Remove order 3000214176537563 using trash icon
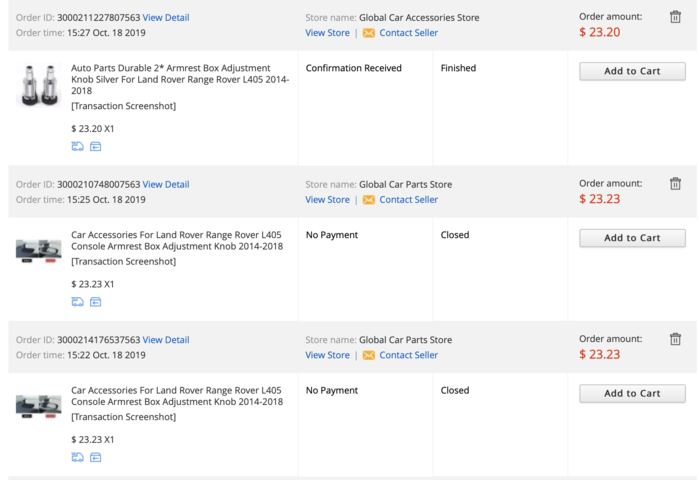This screenshot has height=480, width=699. click(675, 339)
